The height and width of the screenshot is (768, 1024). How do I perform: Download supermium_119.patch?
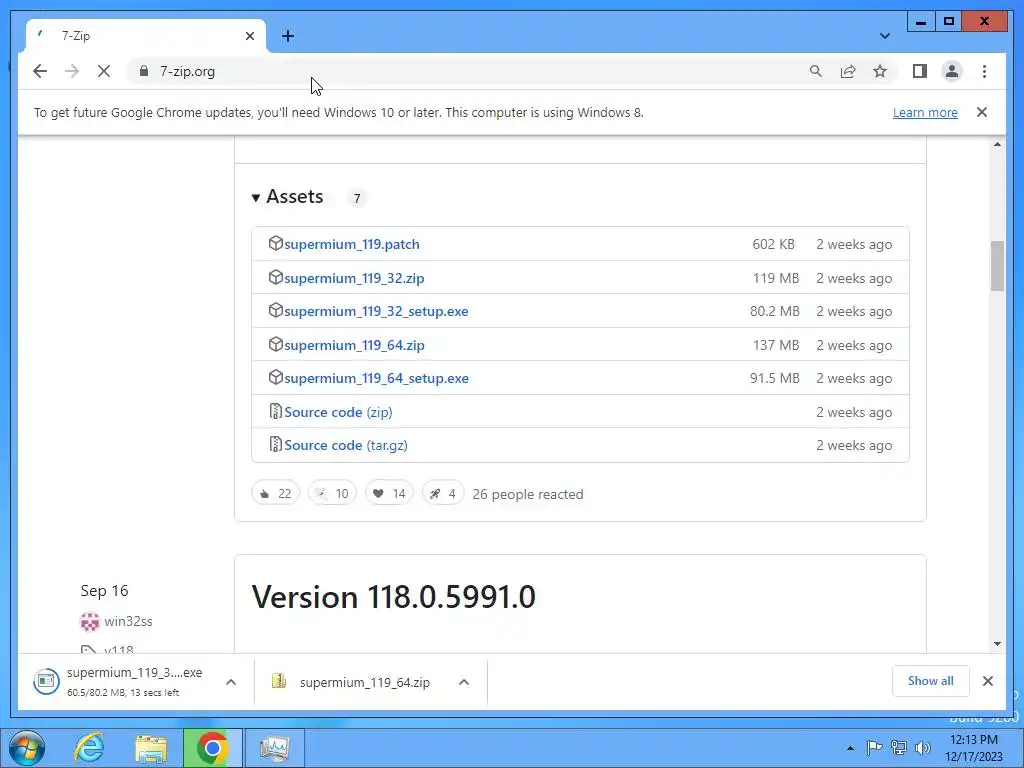point(351,244)
